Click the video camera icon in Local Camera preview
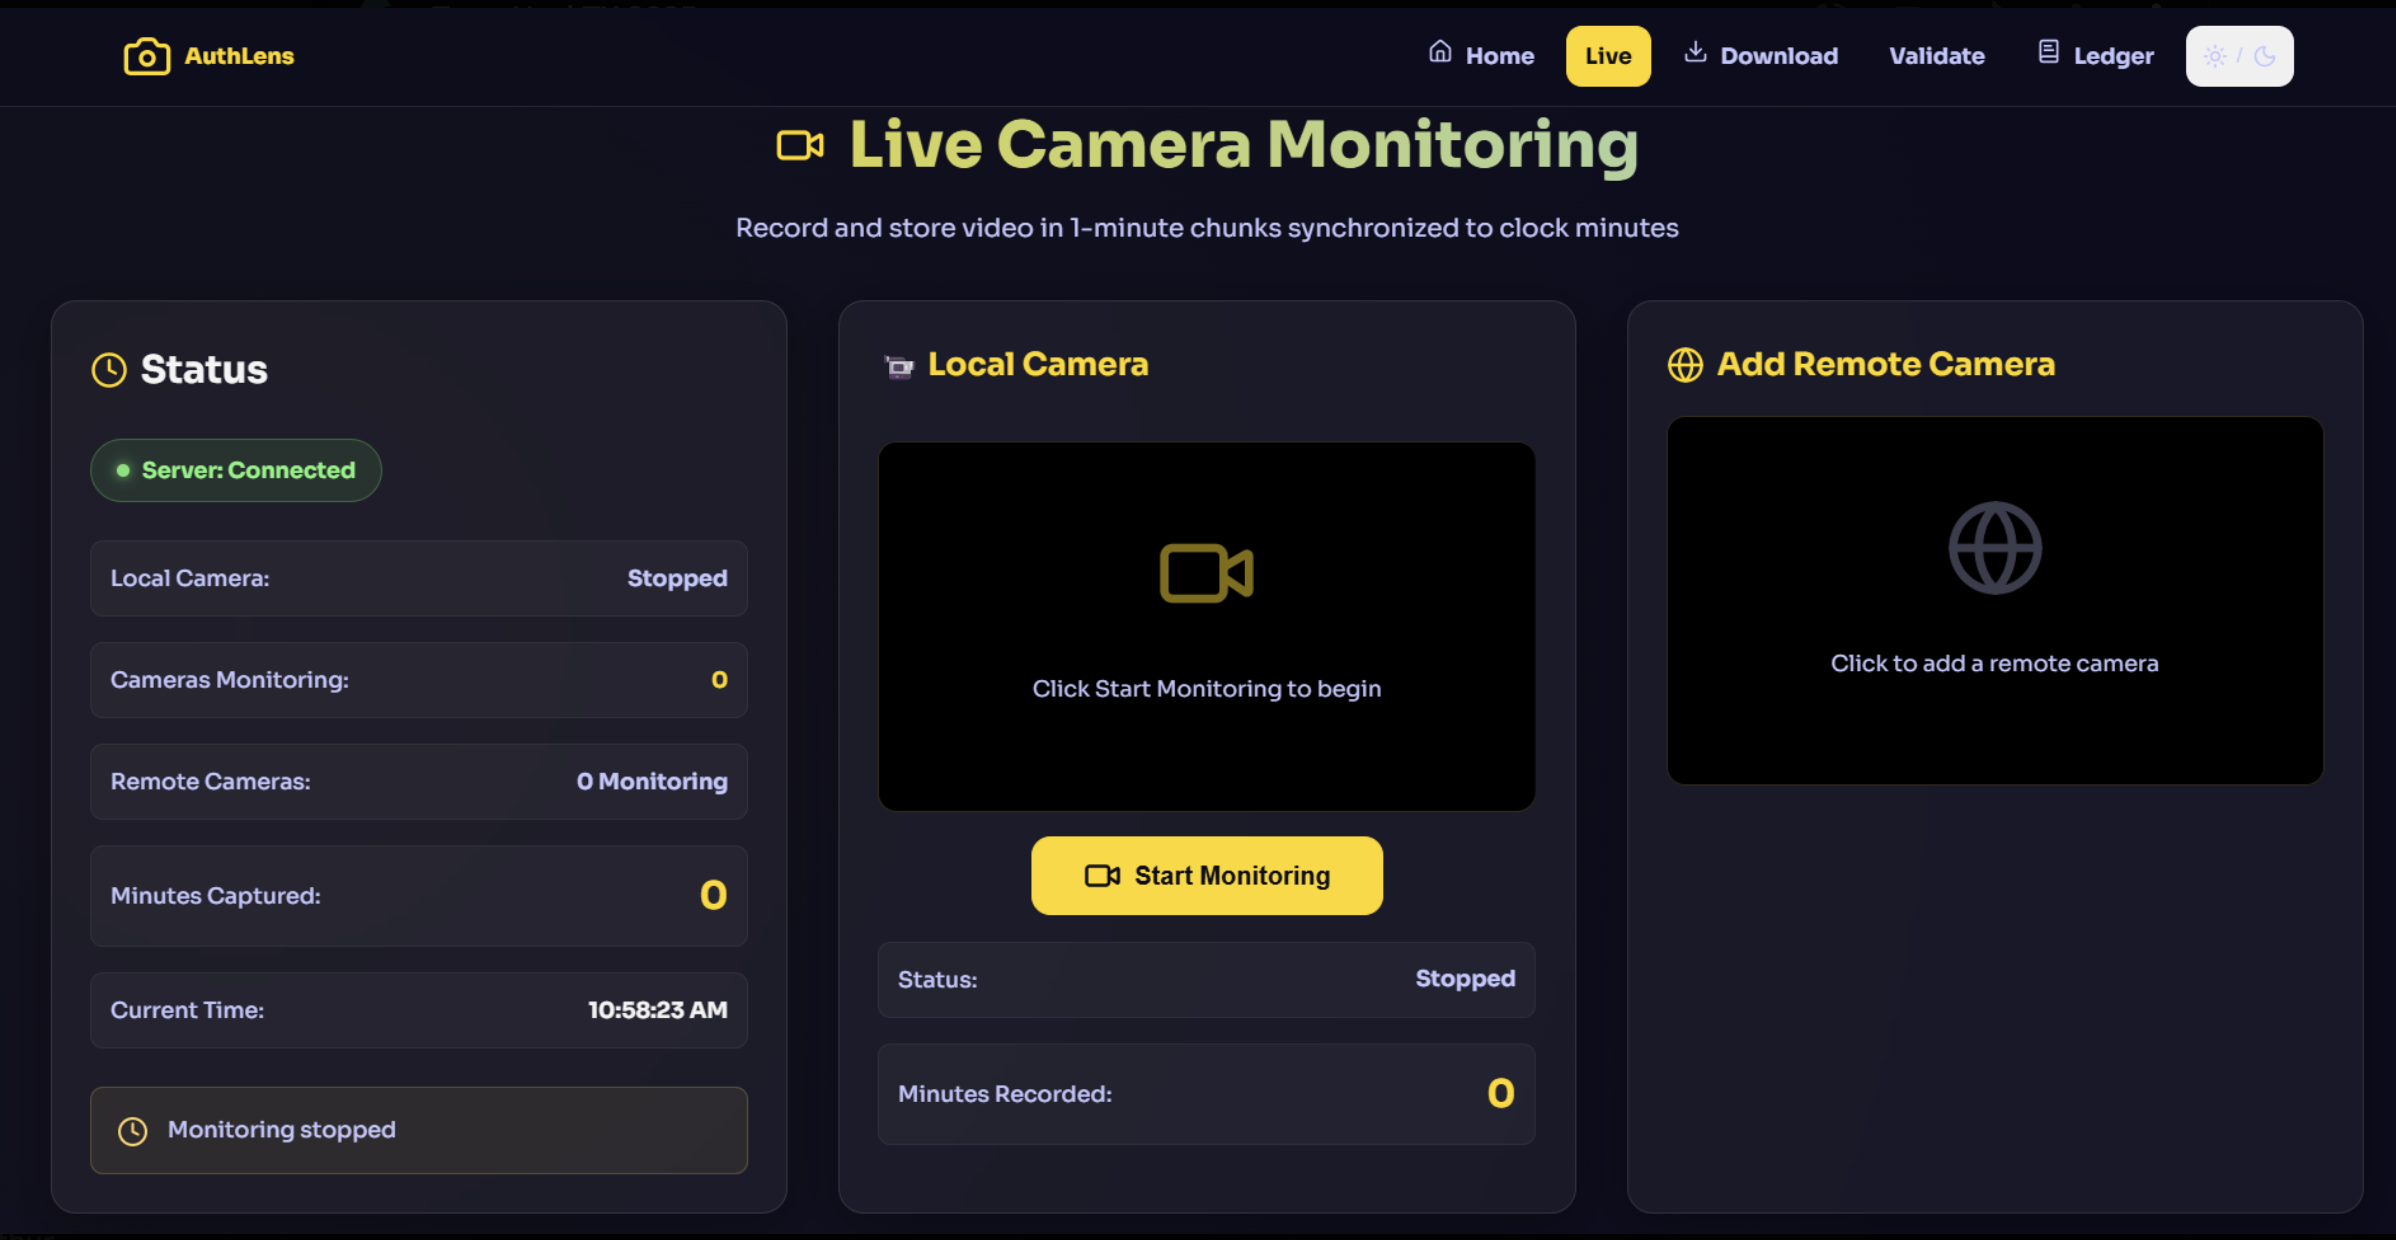Screen dimensions: 2396x1240 coord(1206,573)
